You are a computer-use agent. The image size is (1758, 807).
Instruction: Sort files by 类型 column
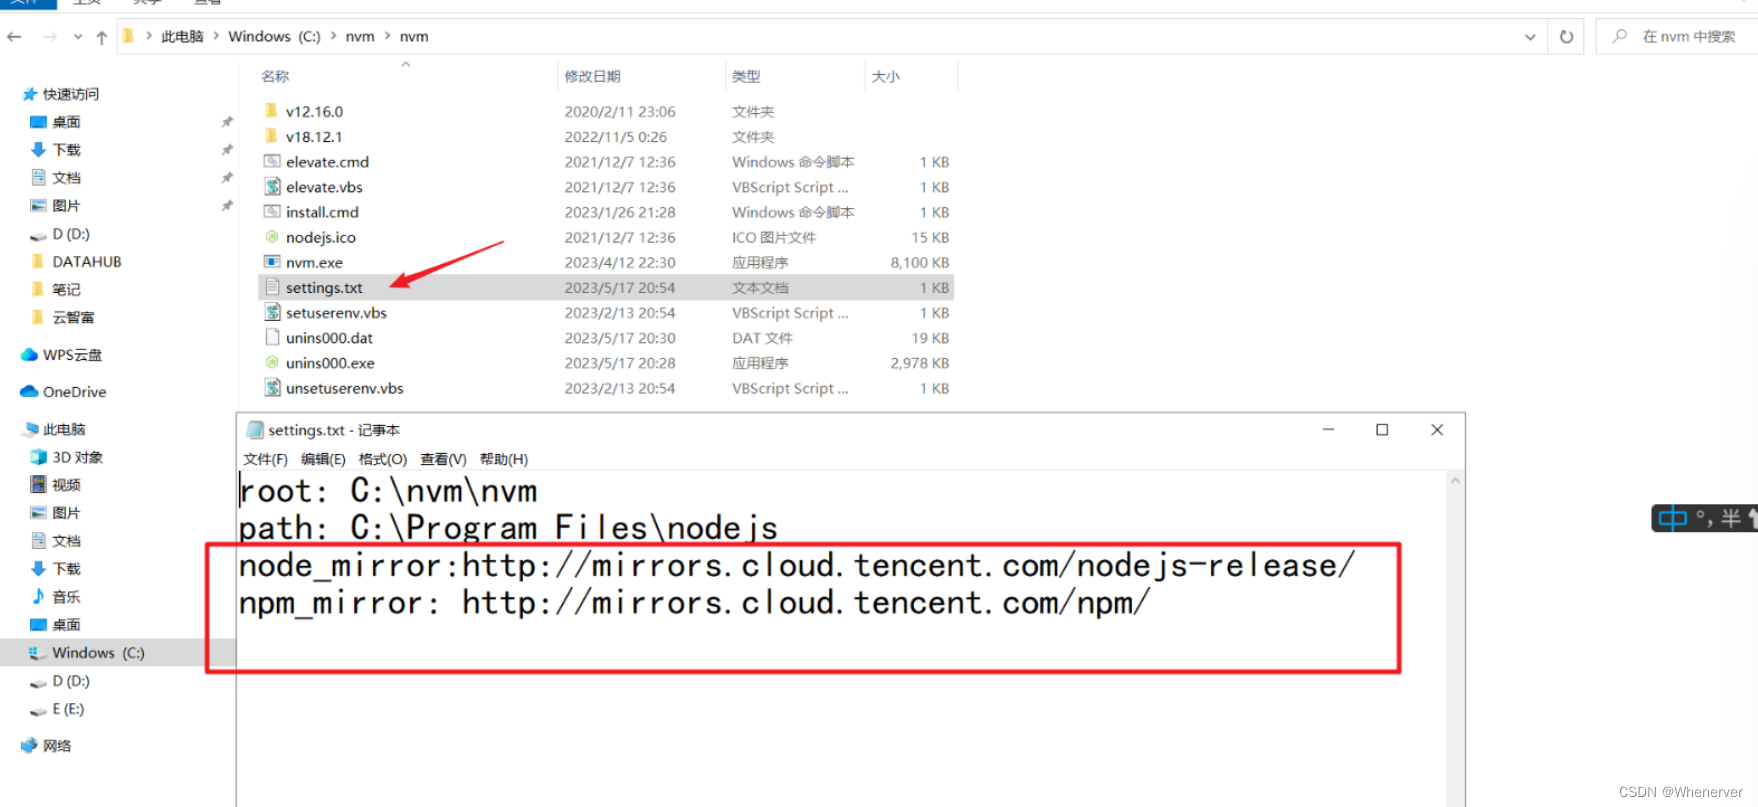pyautogui.click(x=746, y=76)
